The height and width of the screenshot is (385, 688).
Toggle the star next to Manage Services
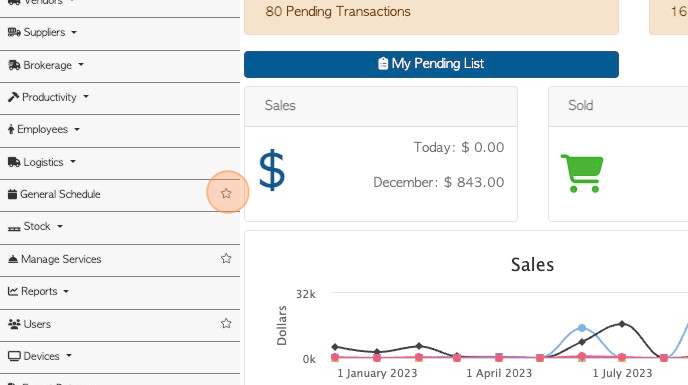pyautogui.click(x=226, y=258)
